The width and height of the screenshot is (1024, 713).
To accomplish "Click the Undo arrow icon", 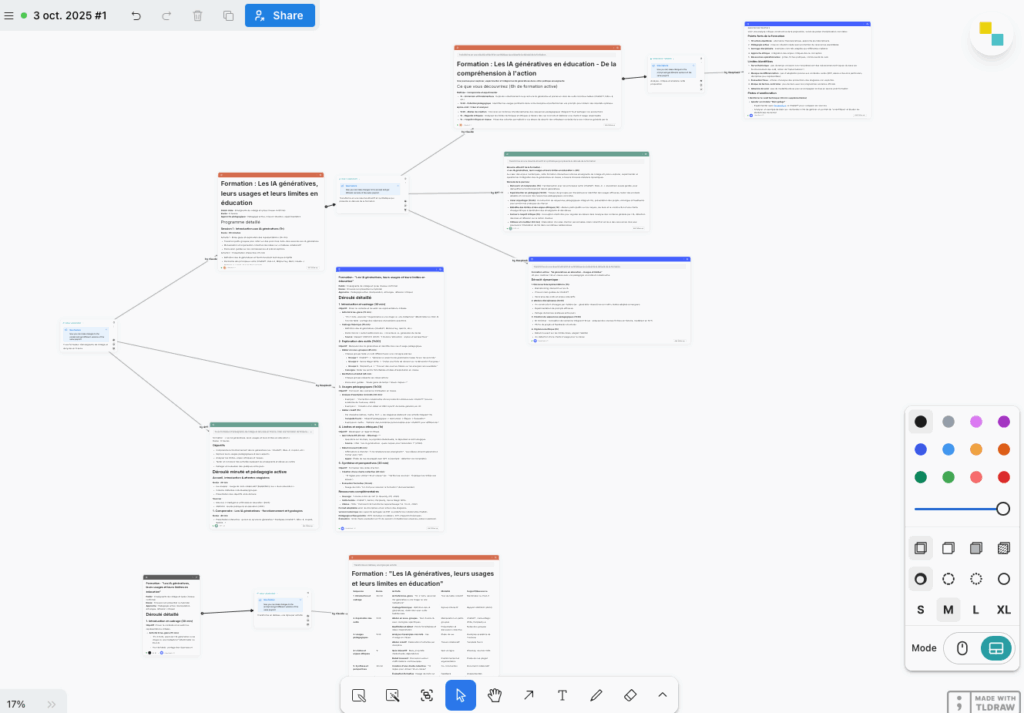I will pyautogui.click(x=136, y=16).
